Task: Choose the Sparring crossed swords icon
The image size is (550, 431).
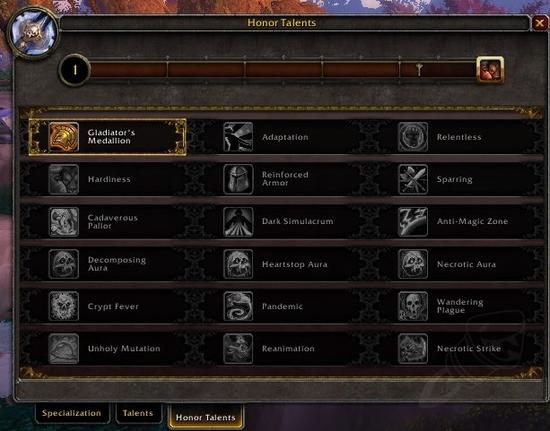Action: click(413, 179)
